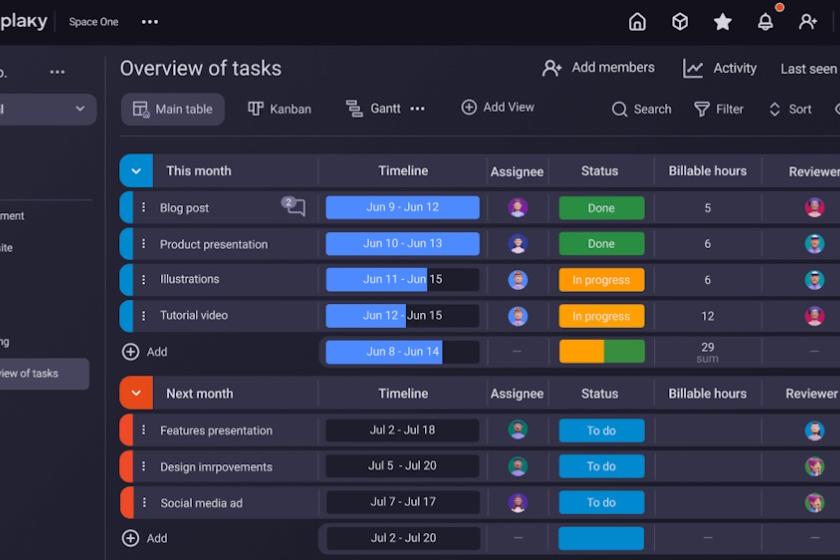Click reviewer avatar for Tutorial video

(814, 316)
